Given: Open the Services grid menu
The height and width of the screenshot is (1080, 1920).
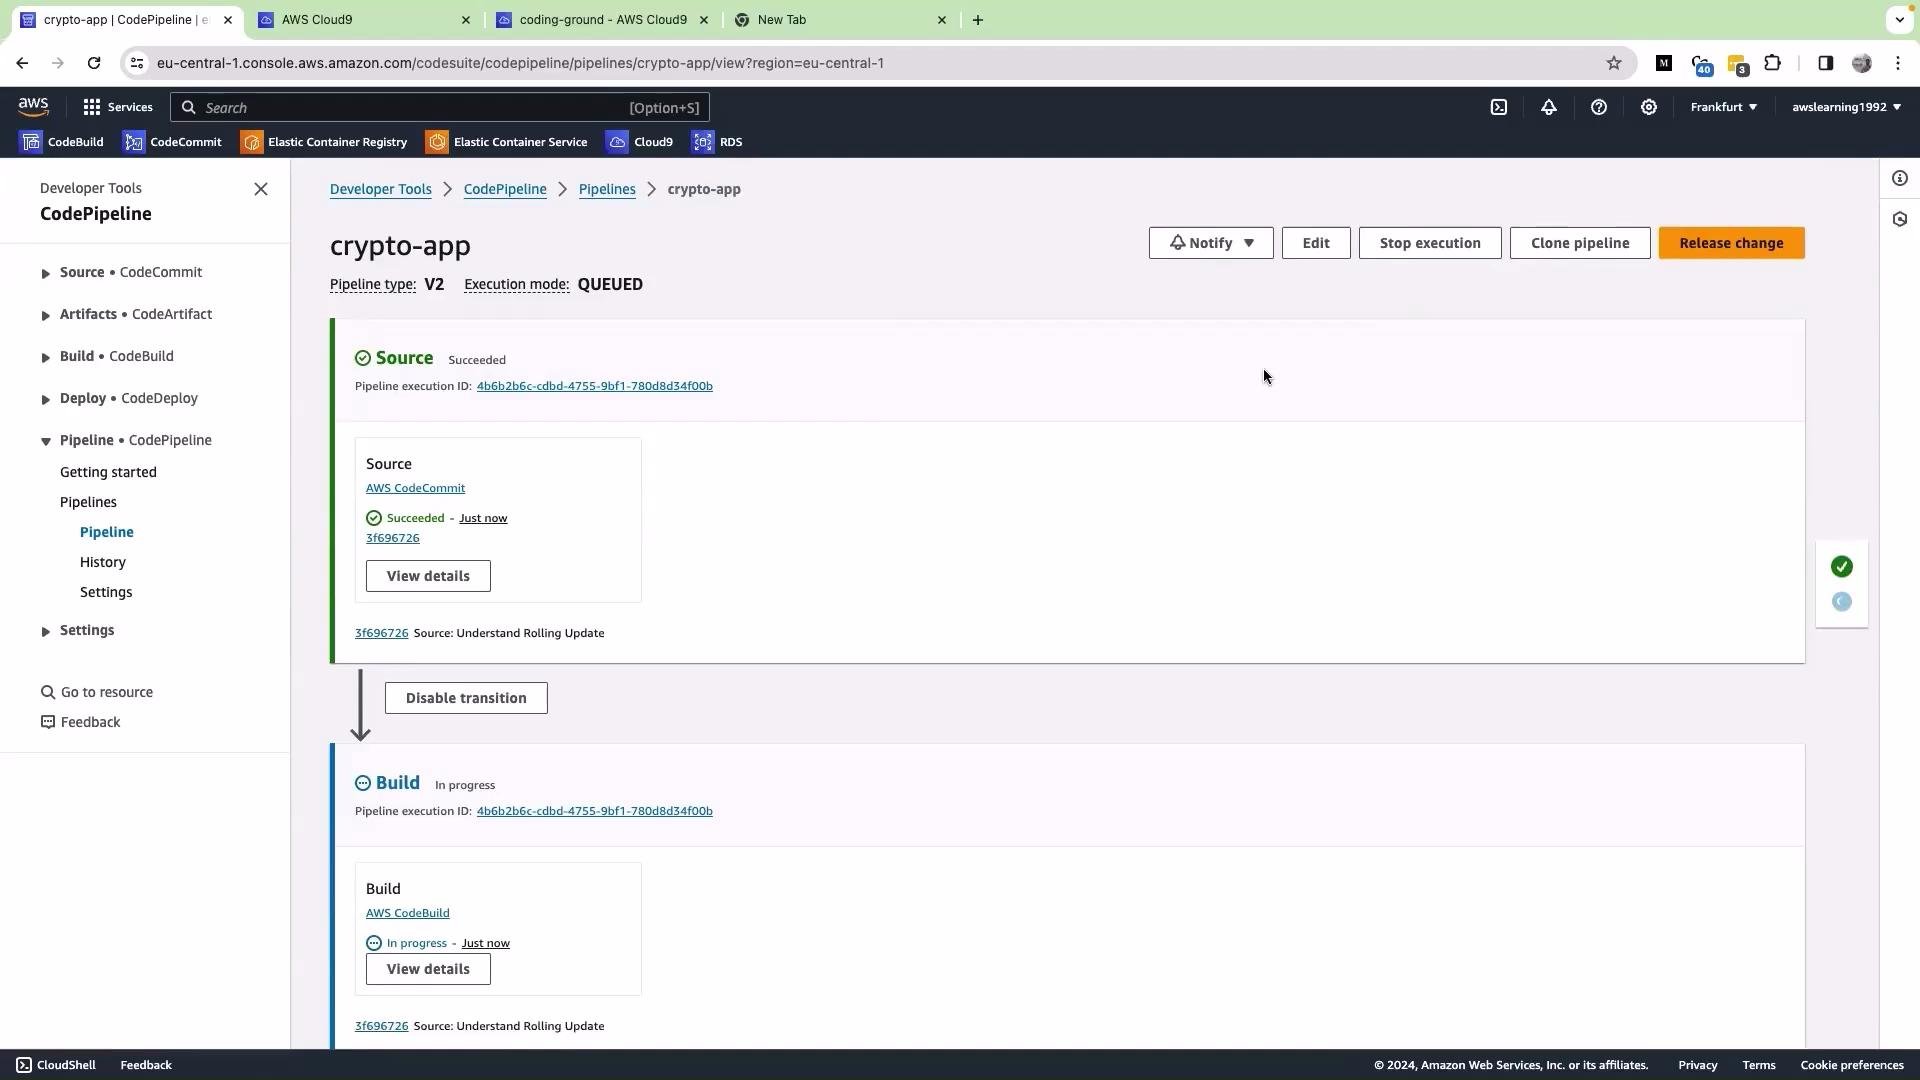Looking at the screenshot, I should pos(118,107).
